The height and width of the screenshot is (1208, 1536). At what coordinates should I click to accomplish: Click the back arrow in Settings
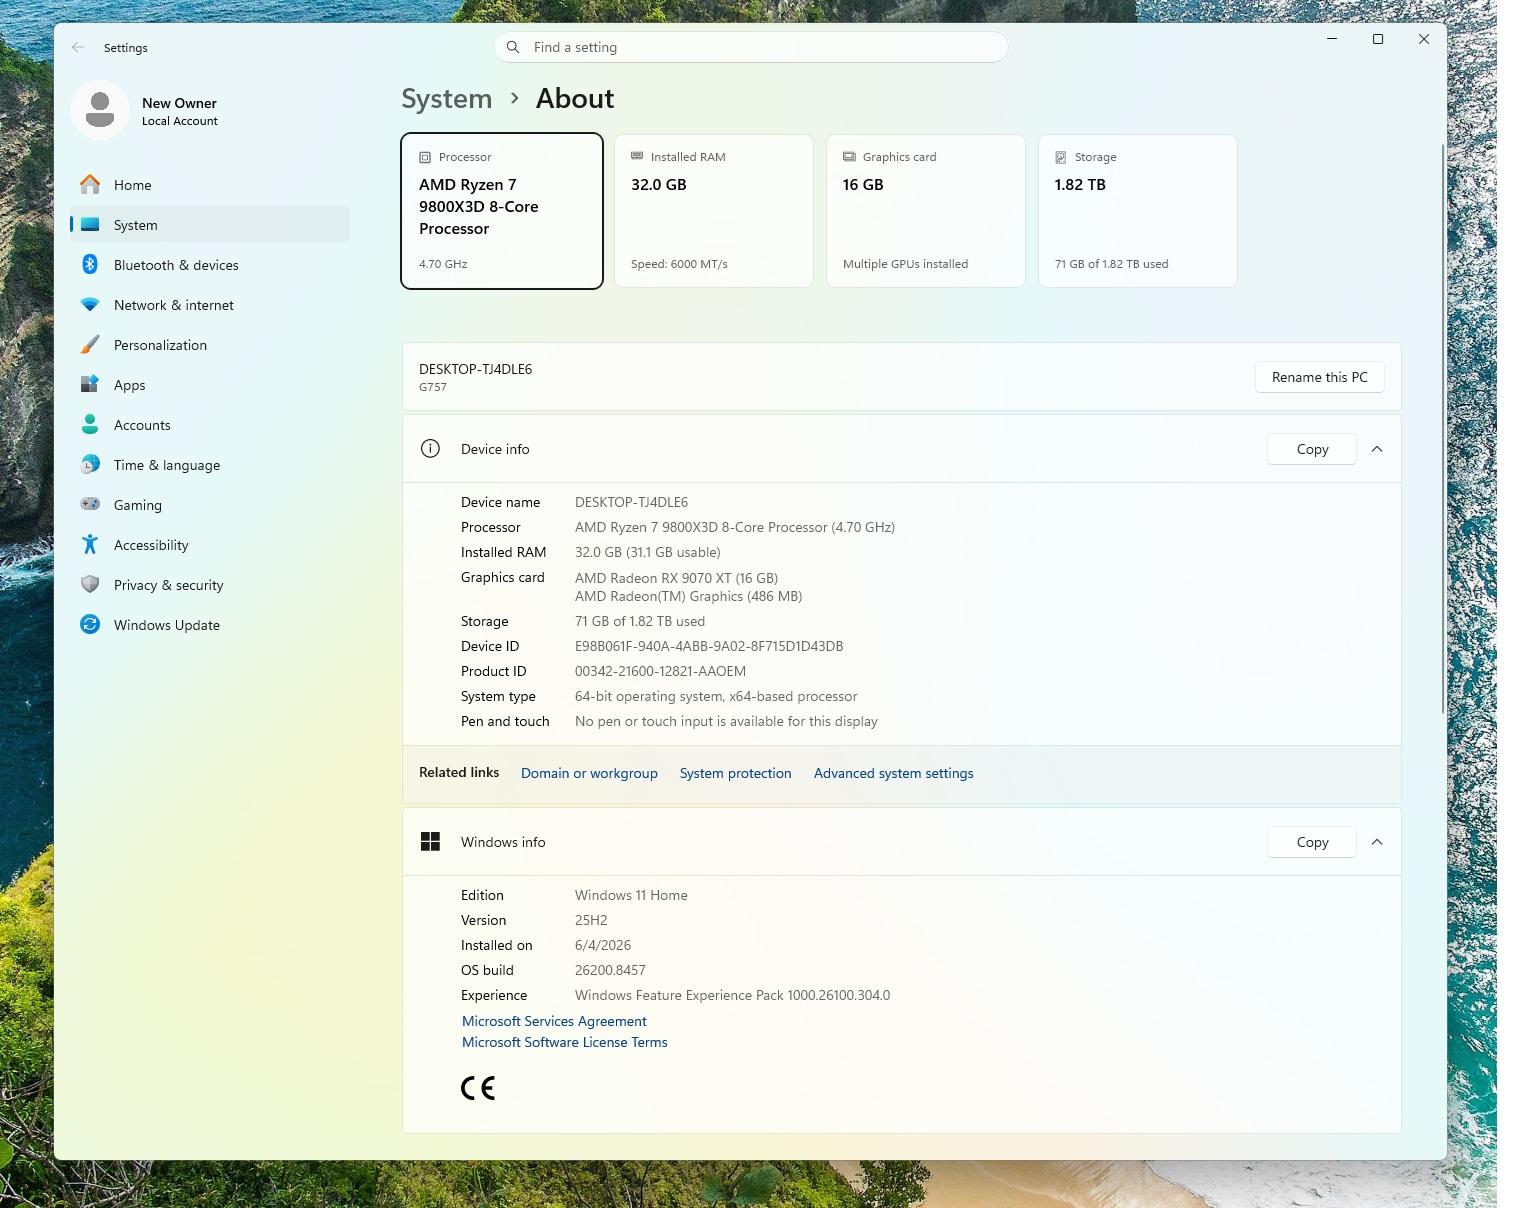coord(78,47)
